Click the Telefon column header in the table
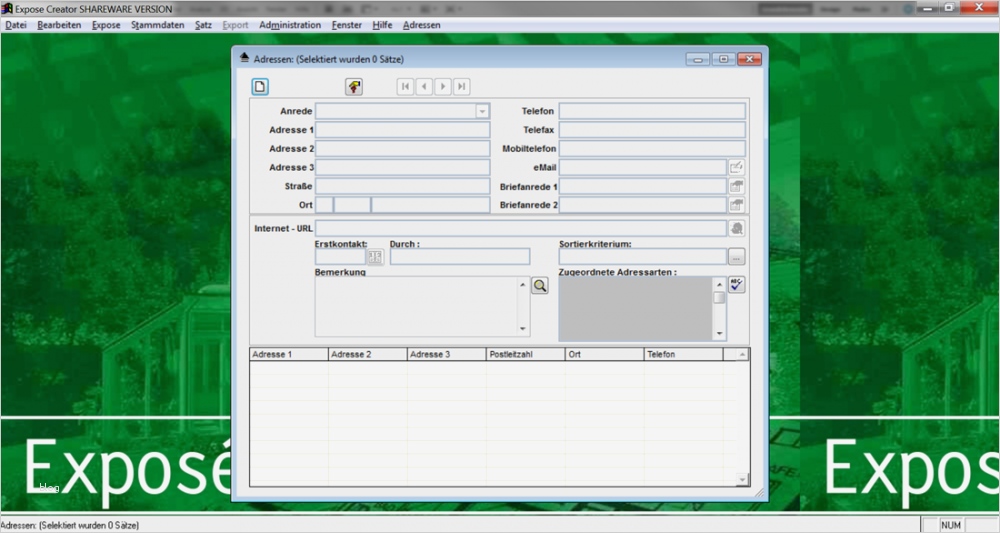Image resolution: width=1000 pixels, height=533 pixels. [x=684, y=354]
